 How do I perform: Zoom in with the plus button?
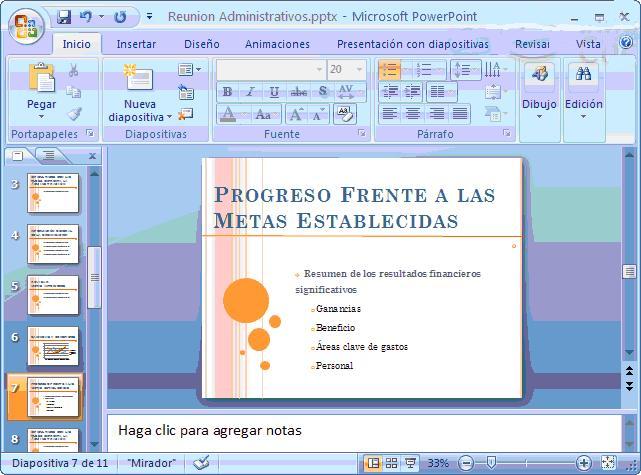click(583, 463)
